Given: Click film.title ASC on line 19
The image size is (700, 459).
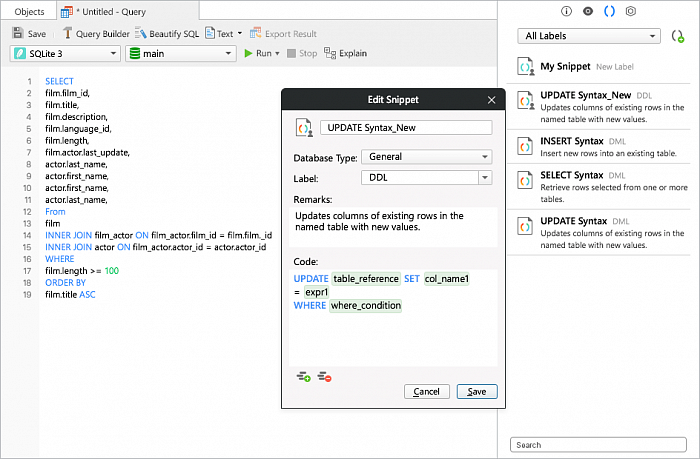Looking at the screenshot, I should [x=70, y=295].
